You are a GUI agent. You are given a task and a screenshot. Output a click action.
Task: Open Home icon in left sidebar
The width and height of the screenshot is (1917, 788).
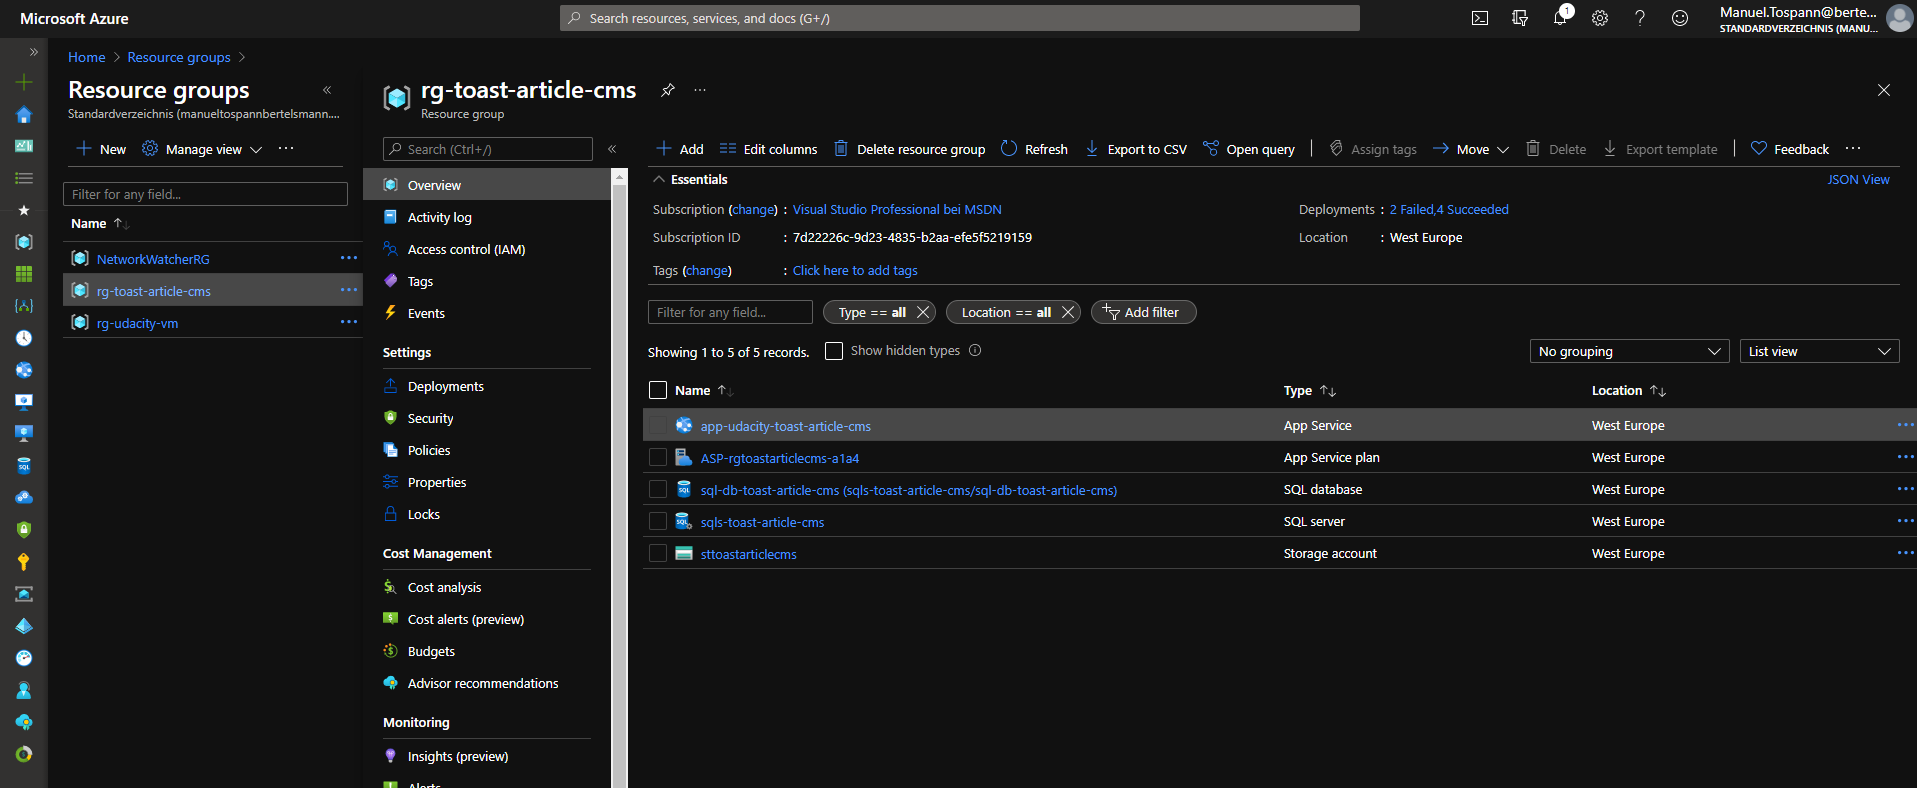click(24, 114)
